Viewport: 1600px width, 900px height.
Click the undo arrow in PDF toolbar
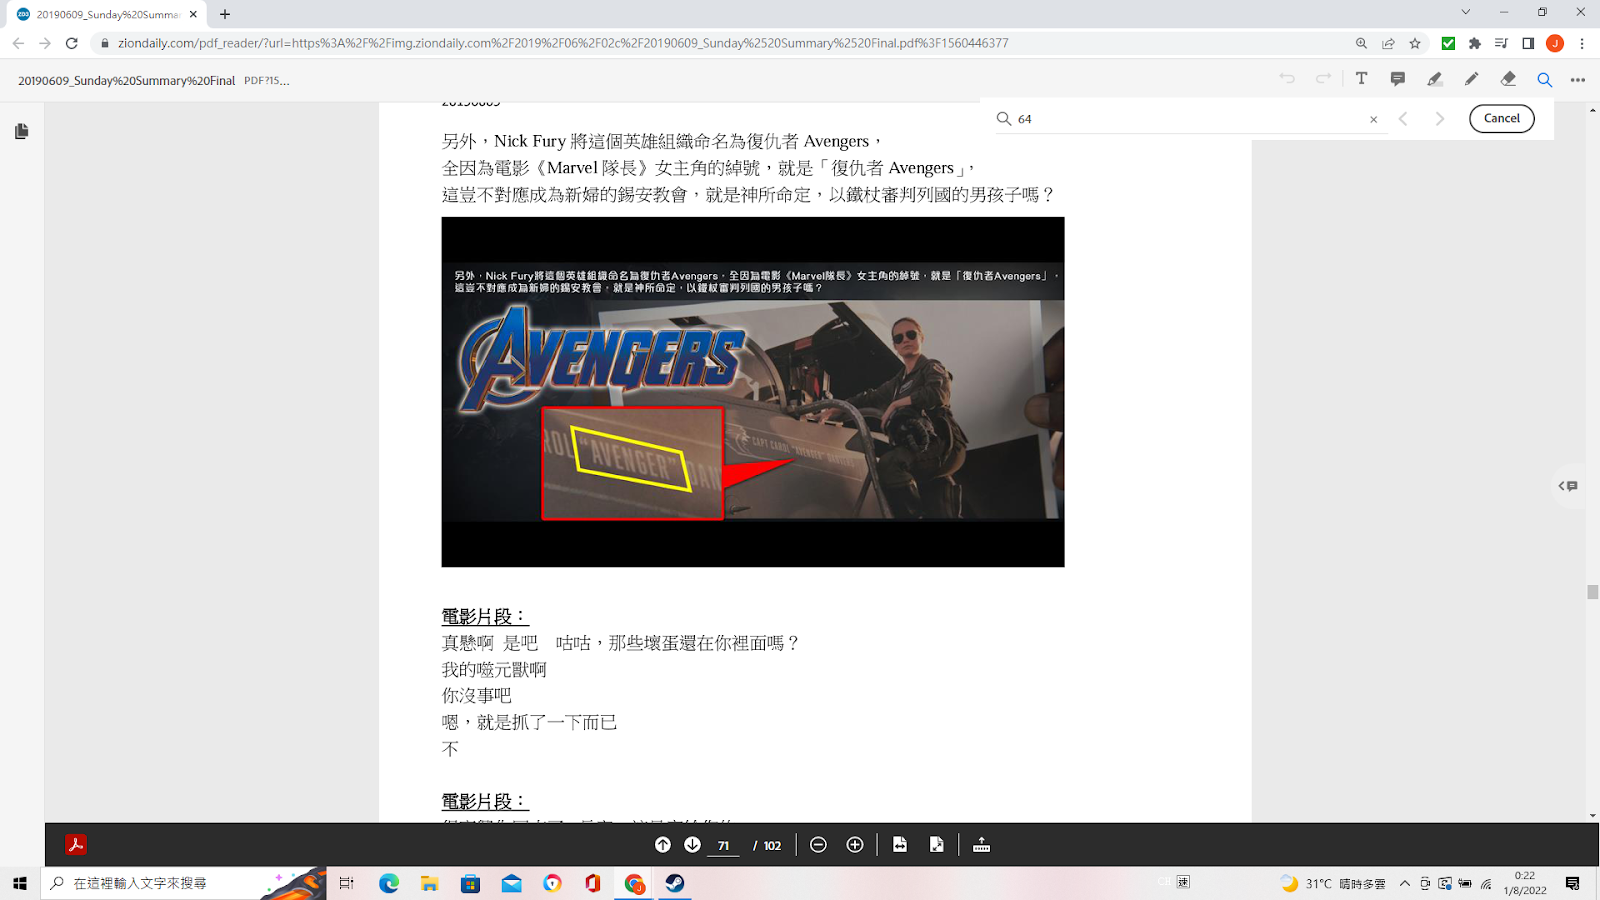1287,79
